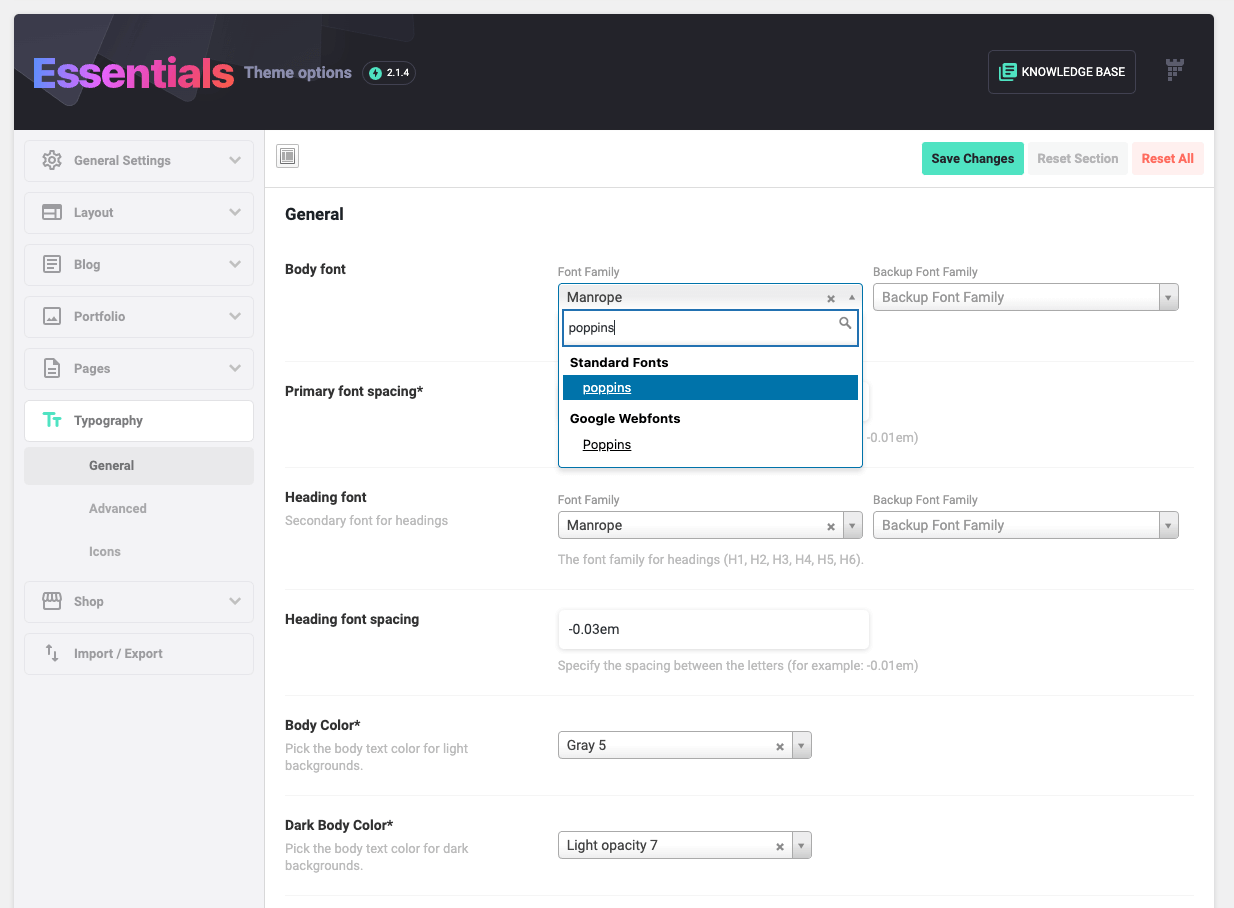Click the expand-all sections icon in toolbar

[287, 156]
